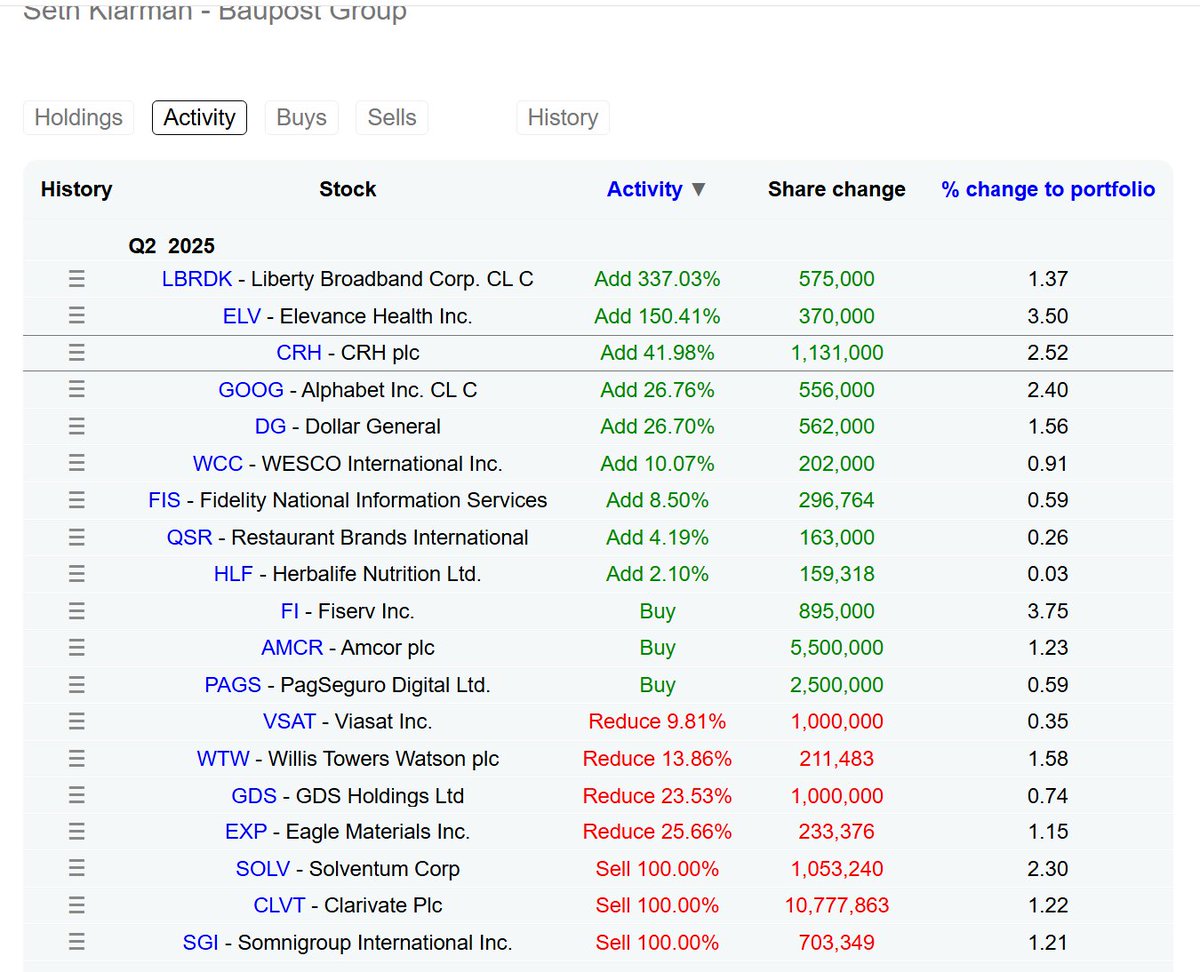Click the 'Add 150.41%' activity cell
The height and width of the screenshot is (972, 1200).
tap(657, 316)
